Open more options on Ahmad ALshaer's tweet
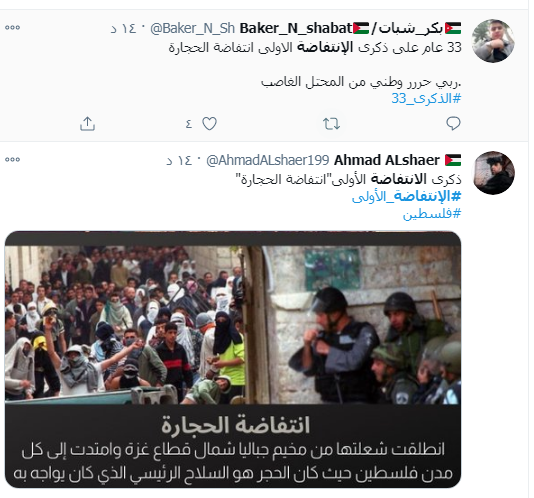 click(x=13, y=159)
